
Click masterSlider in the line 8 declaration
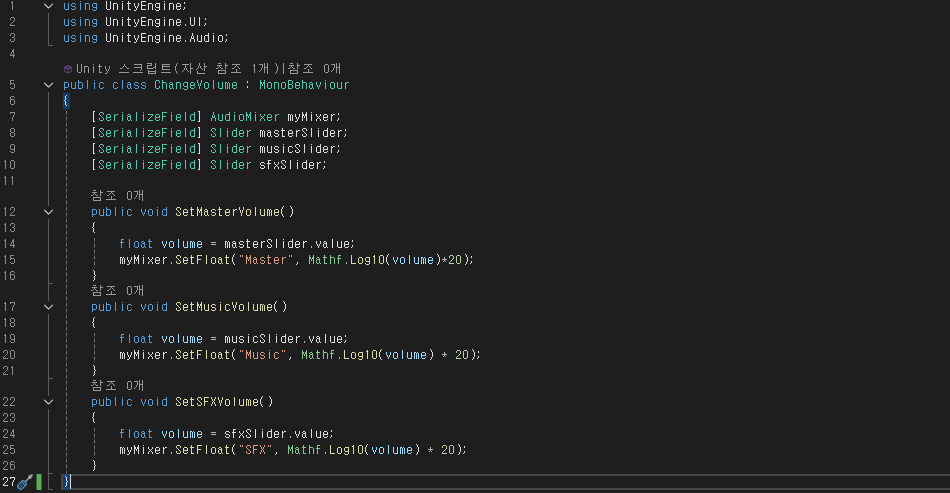tap(301, 133)
